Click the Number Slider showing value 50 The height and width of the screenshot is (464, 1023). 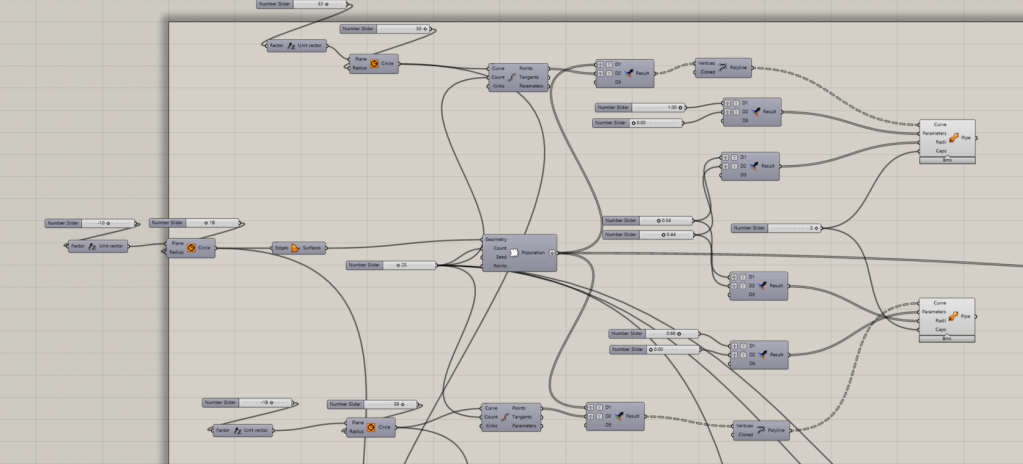click(385, 29)
